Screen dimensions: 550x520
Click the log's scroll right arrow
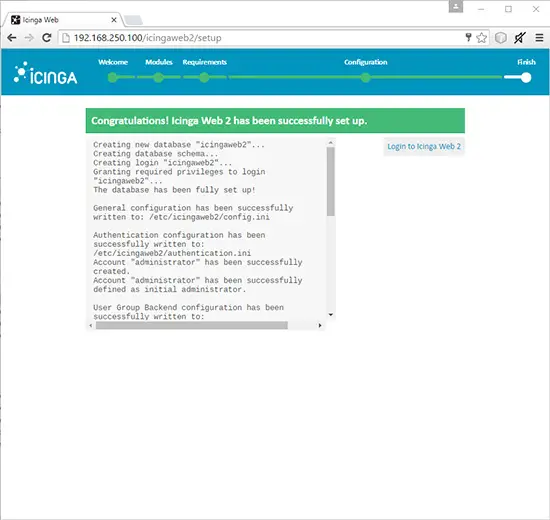click(x=320, y=326)
